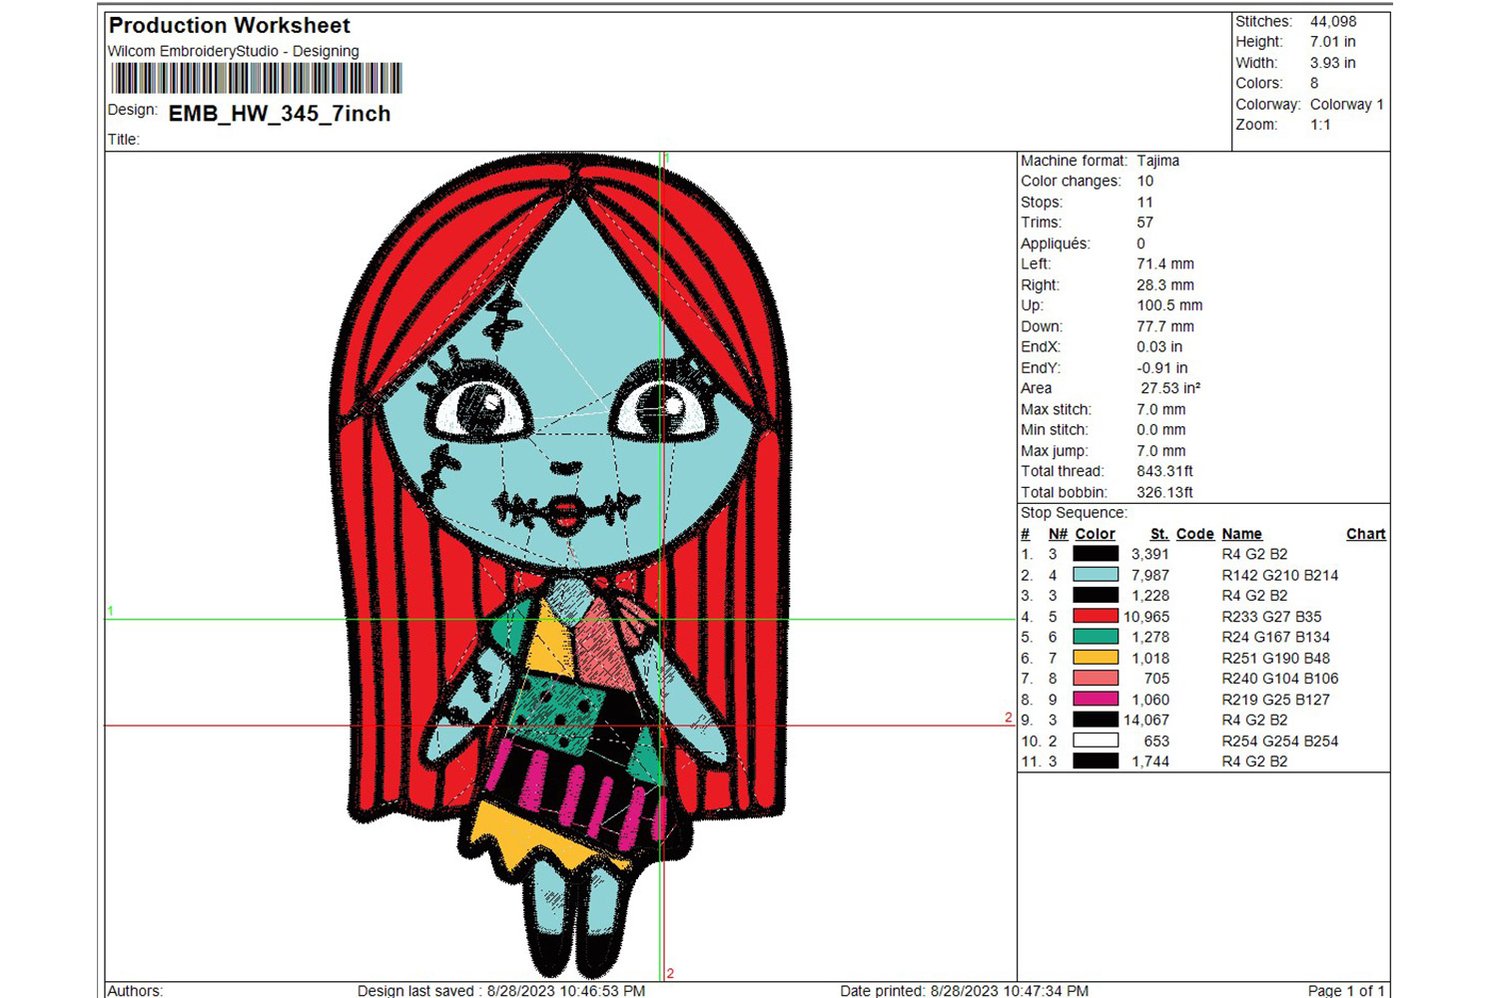This screenshot has width=1500, height=998.
Task: Select the width value '3.93 in'
Action: click(1333, 63)
